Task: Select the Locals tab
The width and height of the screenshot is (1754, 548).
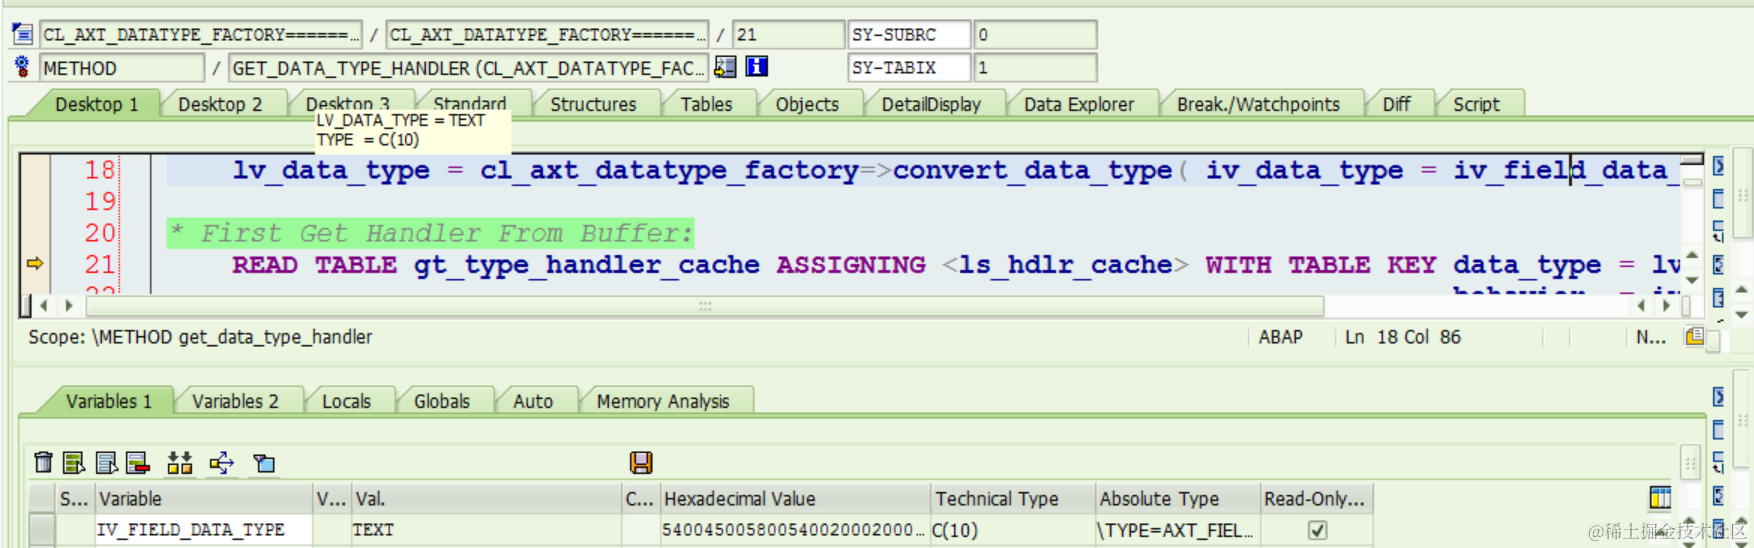Action: [346, 401]
